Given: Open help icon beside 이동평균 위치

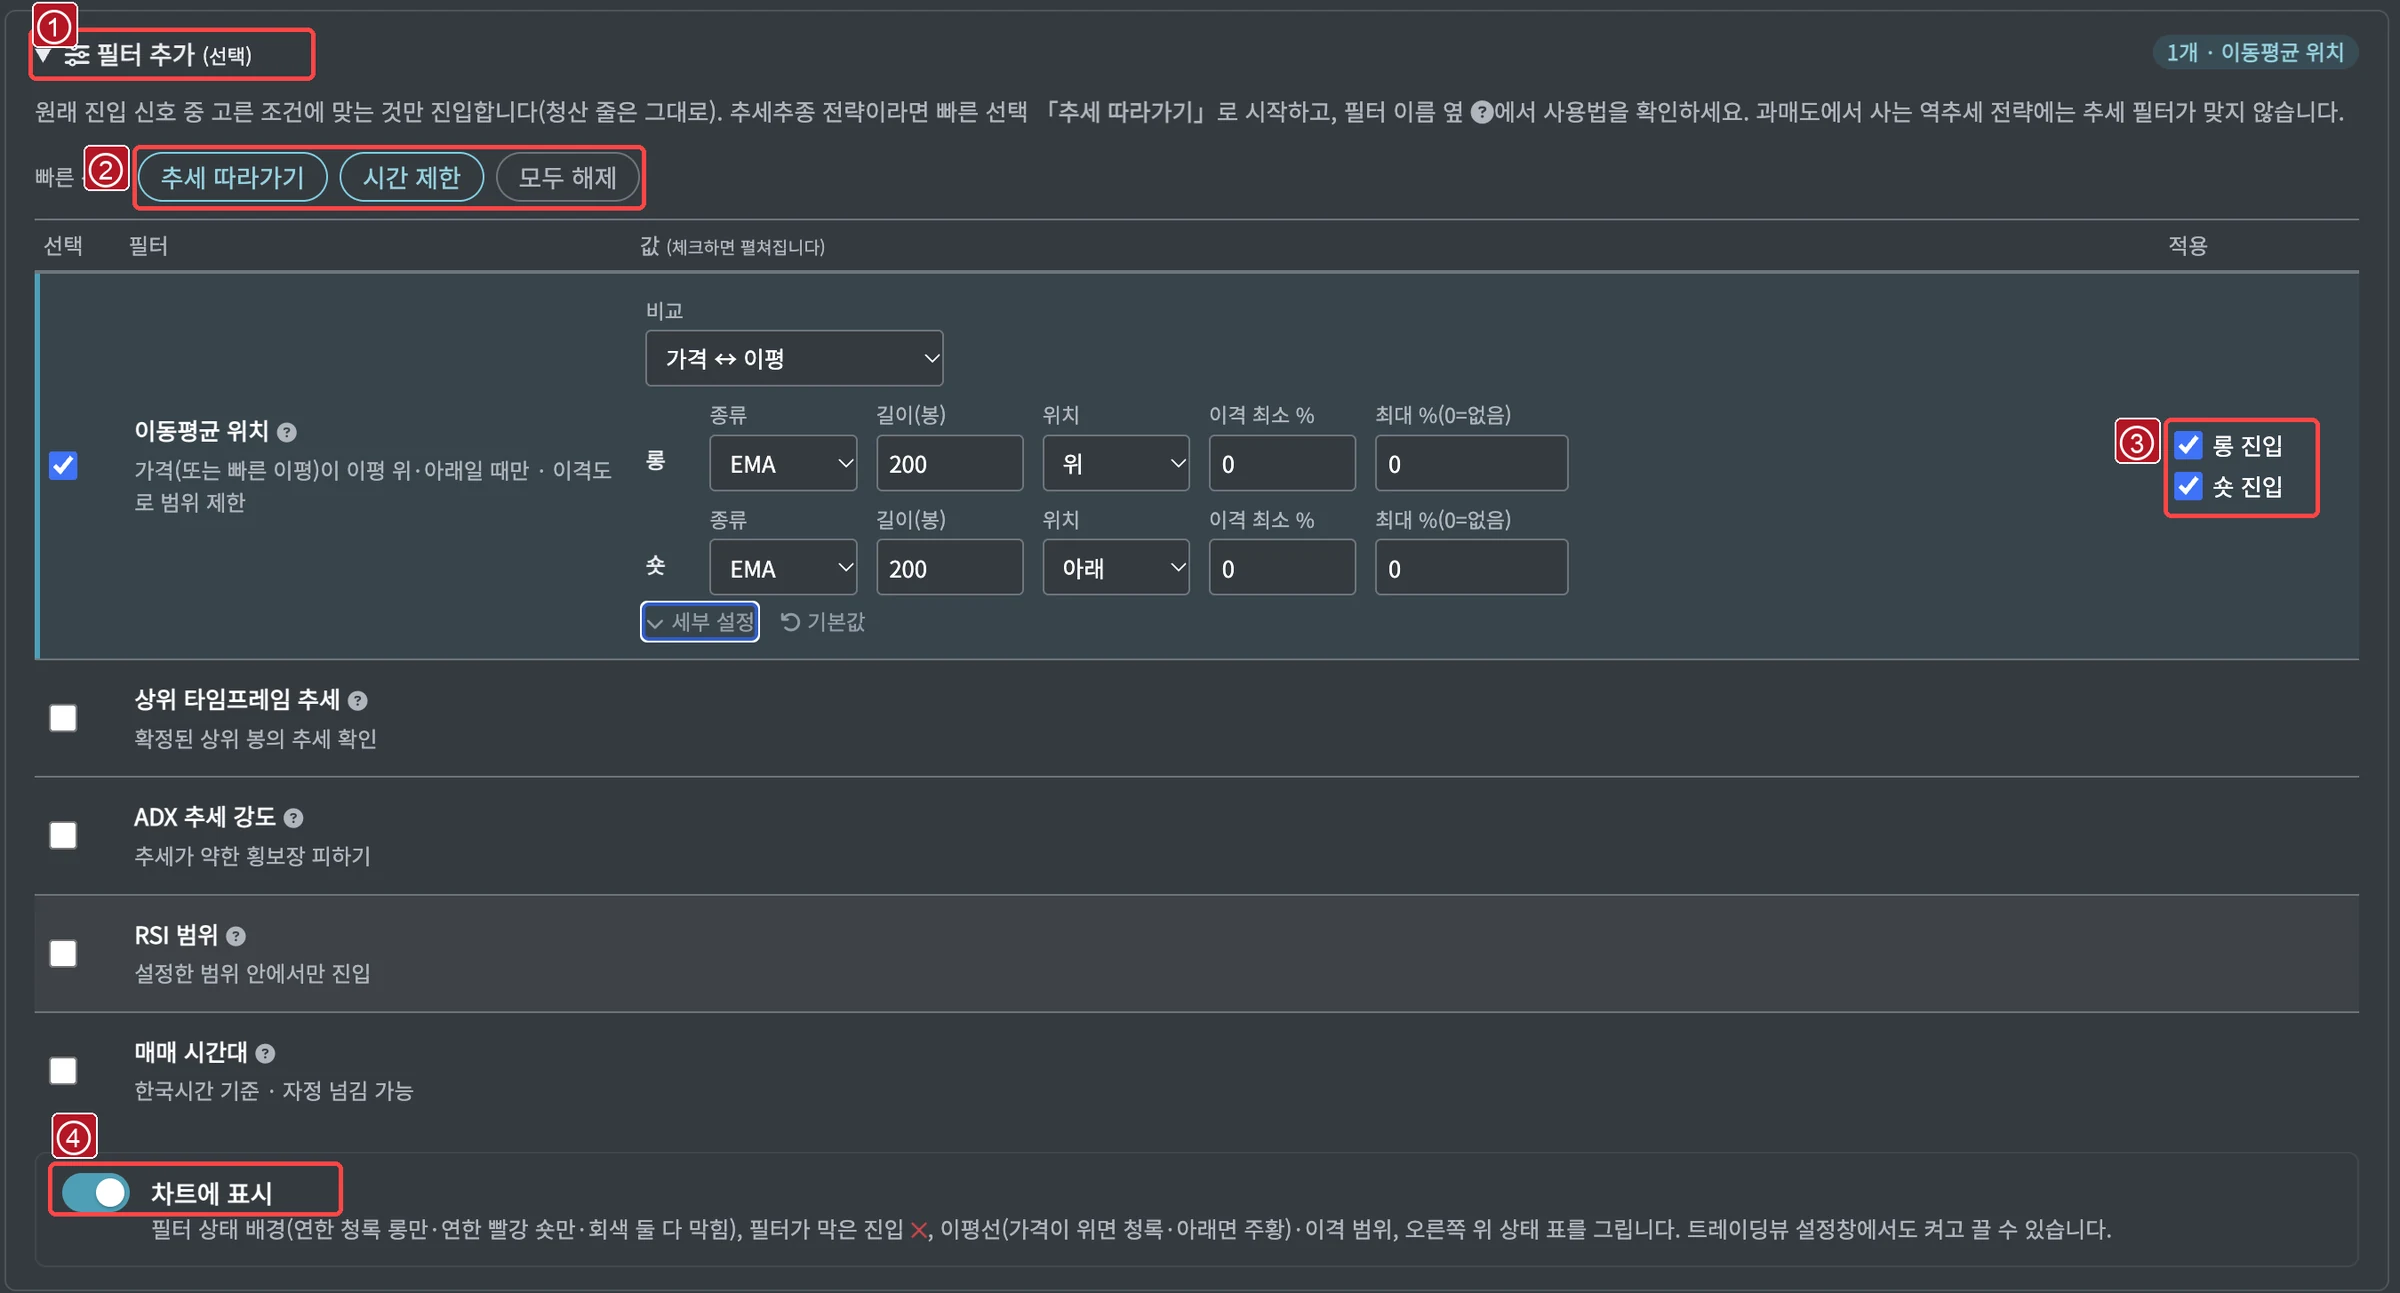Looking at the screenshot, I should (x=287, y=432).
